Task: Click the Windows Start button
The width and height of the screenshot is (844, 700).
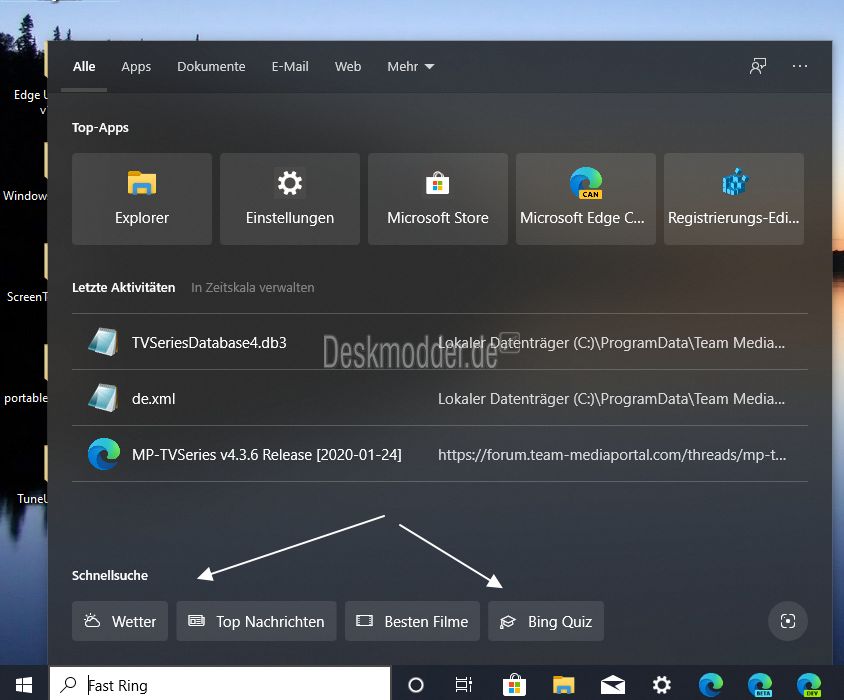Action: (x=24, y=685)
